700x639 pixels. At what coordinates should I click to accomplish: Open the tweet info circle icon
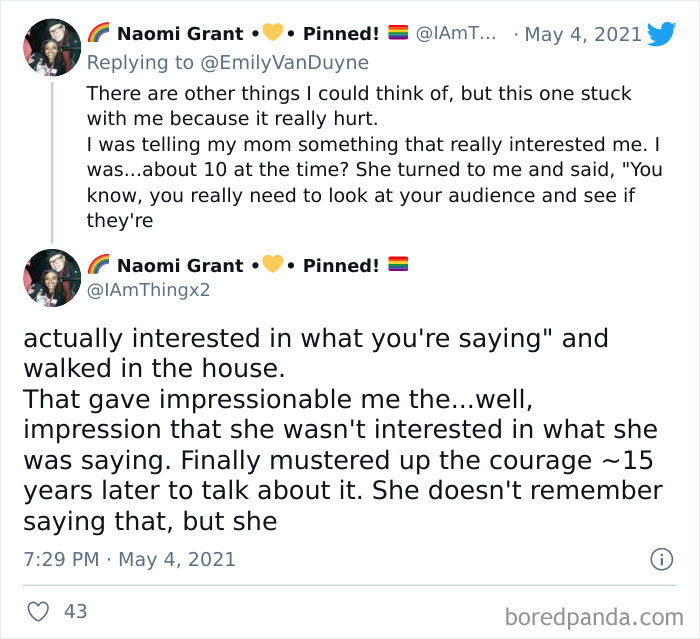pos(661,559)
